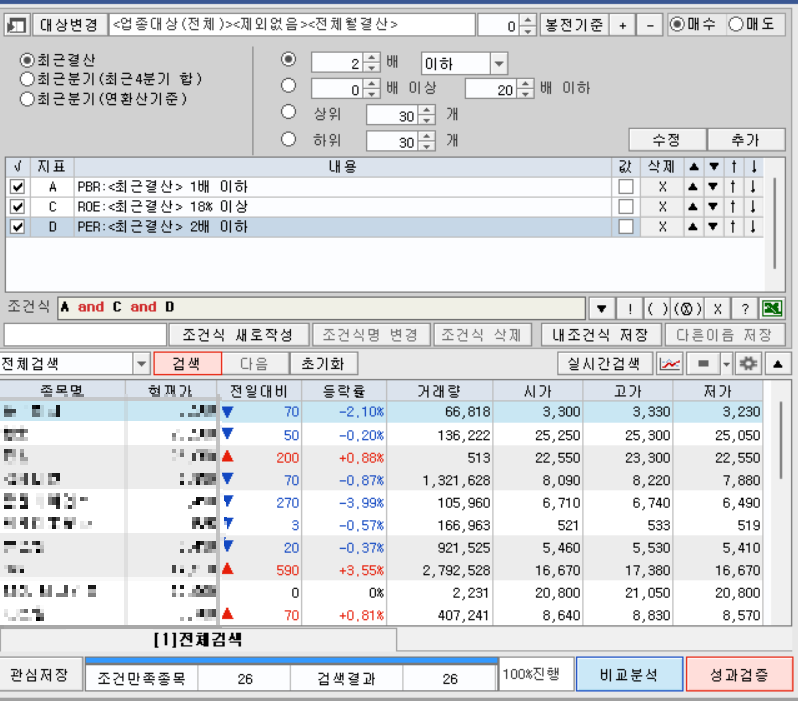Click the X clear formula button

tap(717, 309)
